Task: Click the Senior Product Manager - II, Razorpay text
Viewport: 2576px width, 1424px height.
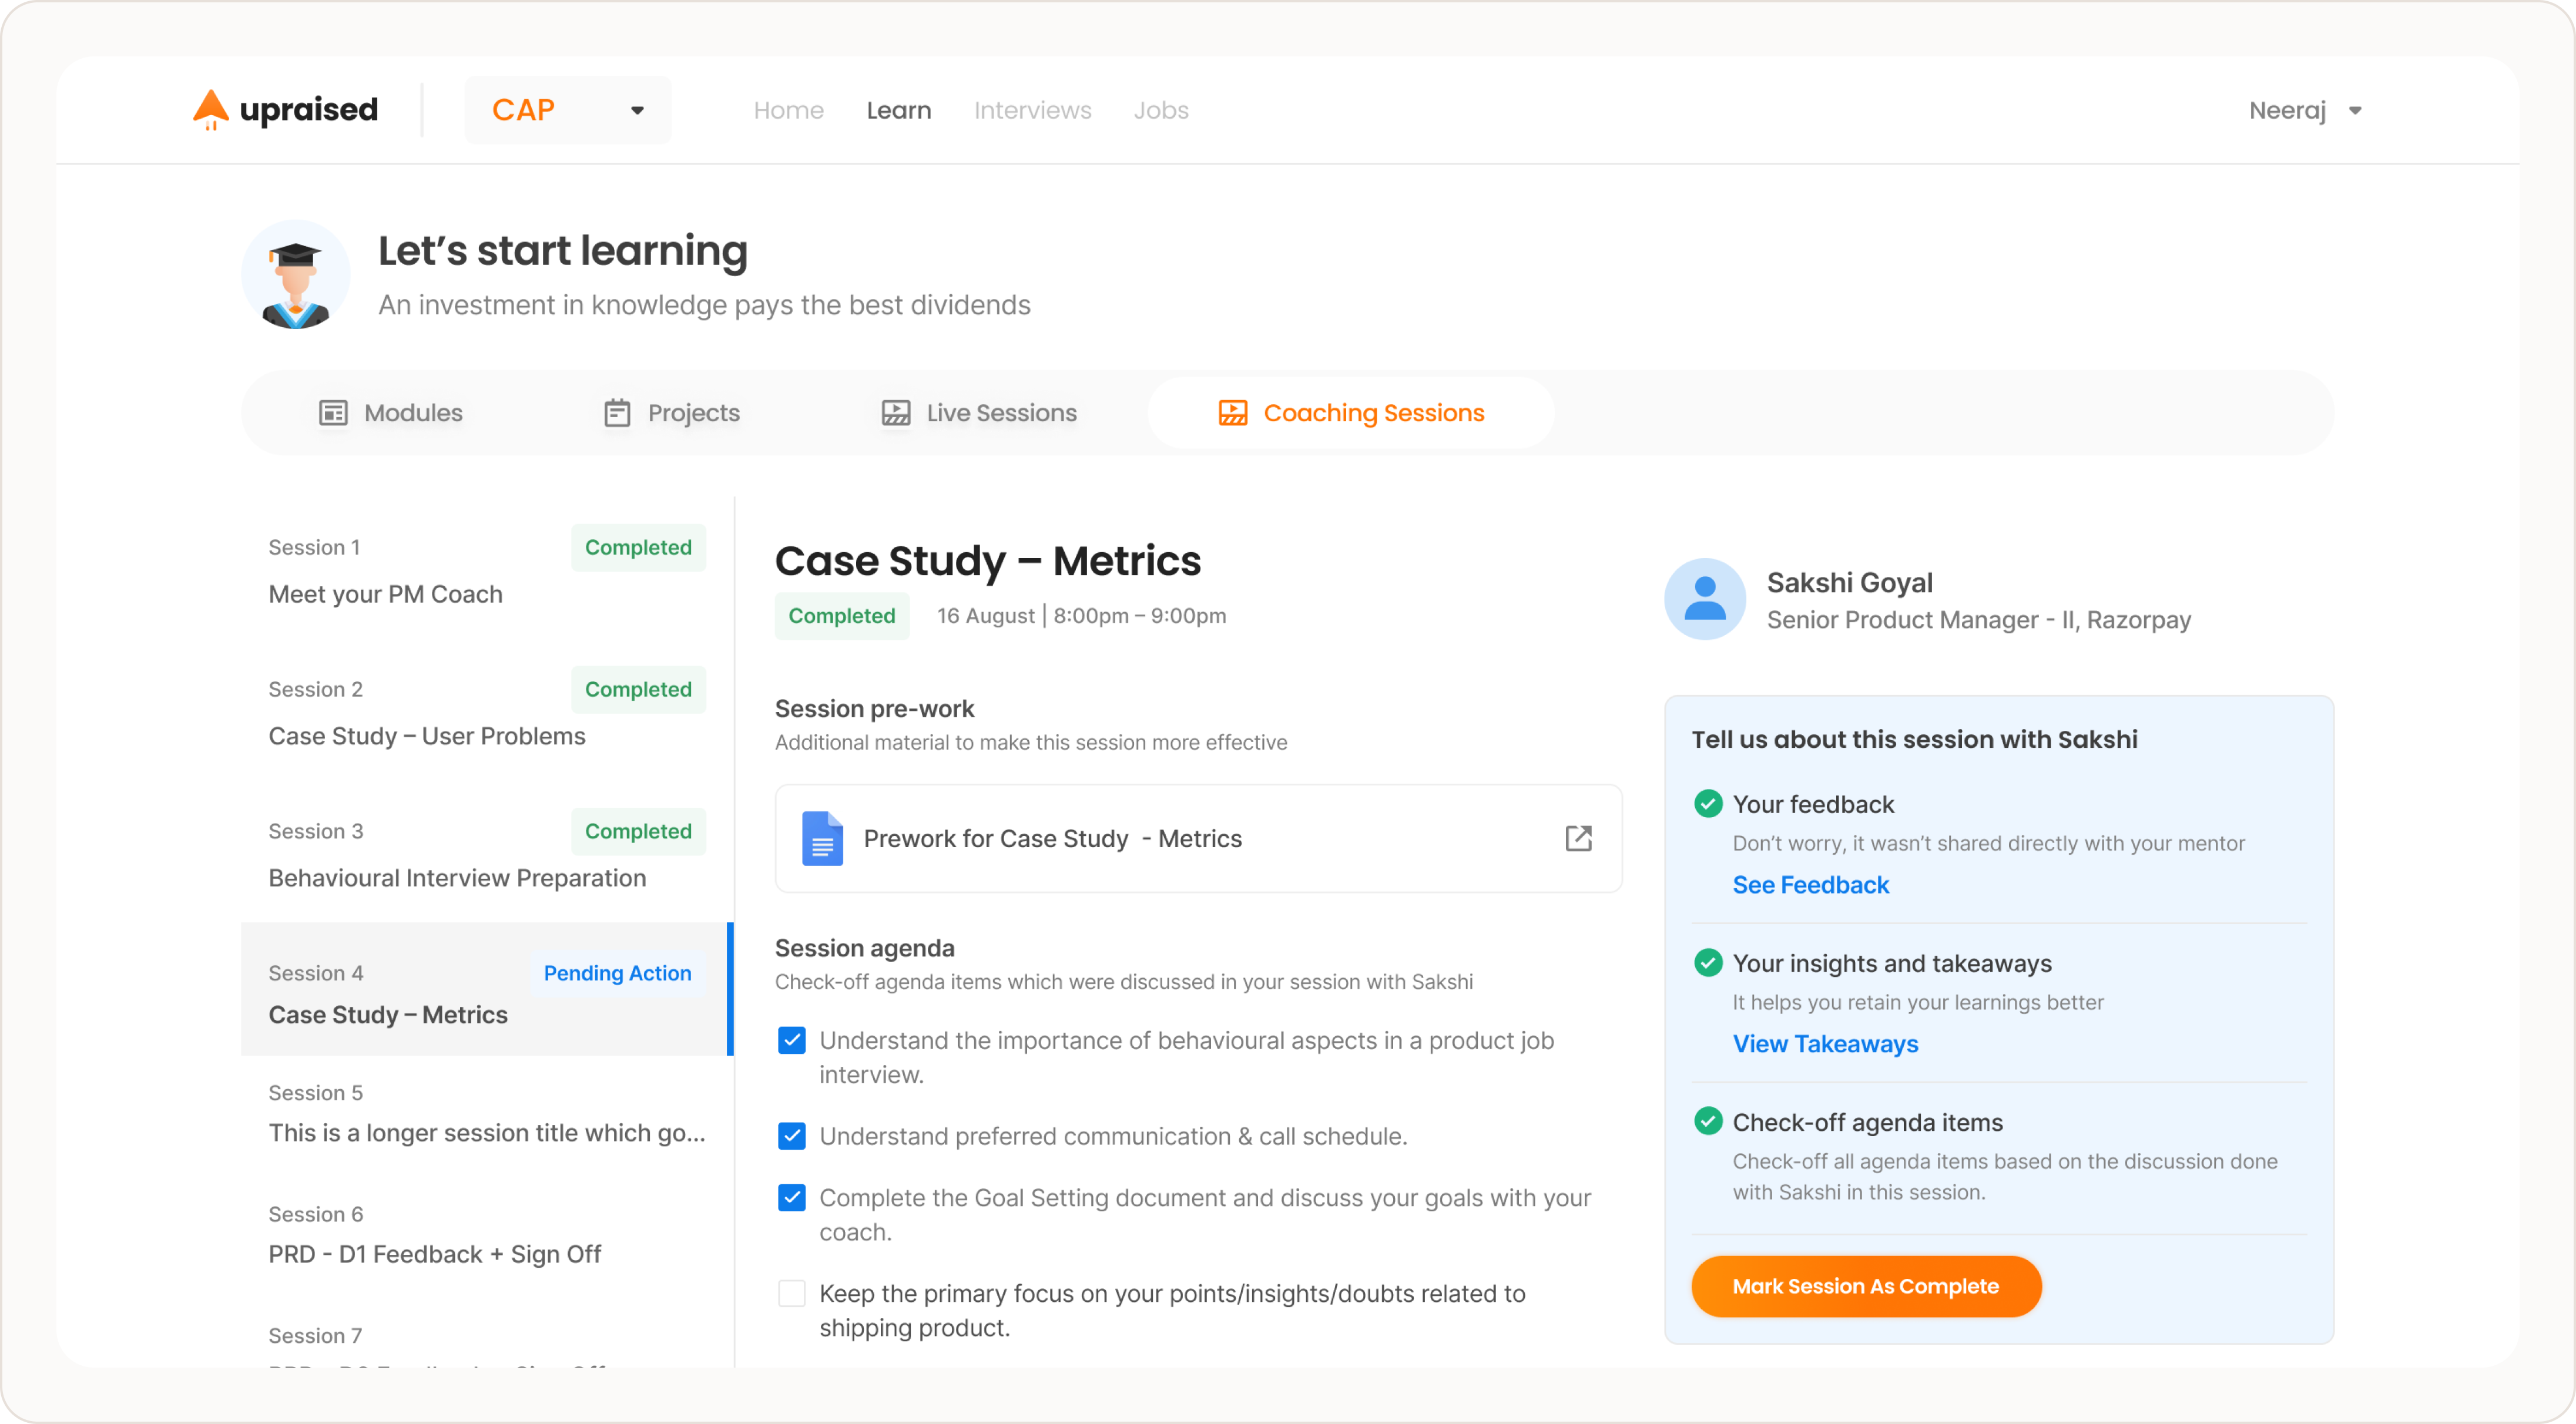Action: coord(1978,620)
